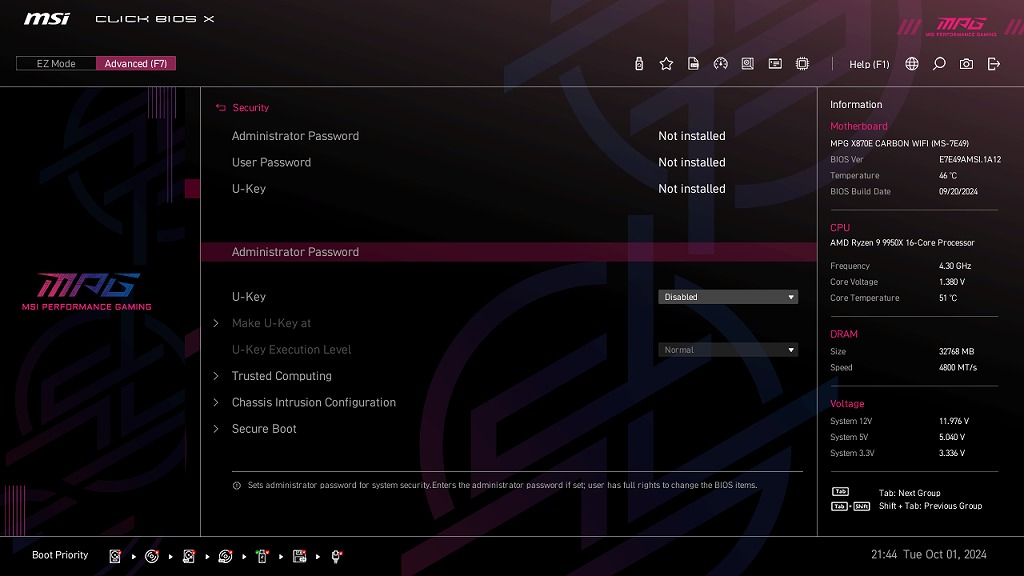Screen dimensions: 1024x576
Task: Click the date and time display
Action: tap(929, 554)
